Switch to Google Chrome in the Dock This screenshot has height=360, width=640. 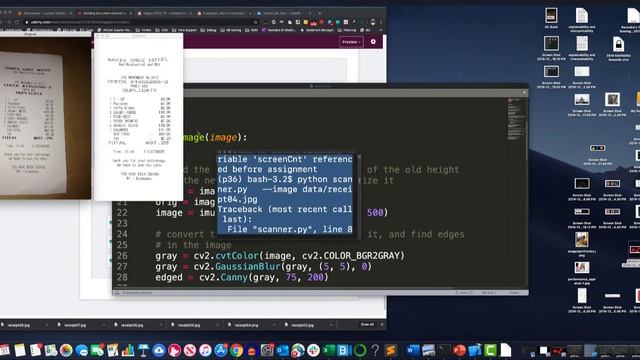(x=236, y=350)
